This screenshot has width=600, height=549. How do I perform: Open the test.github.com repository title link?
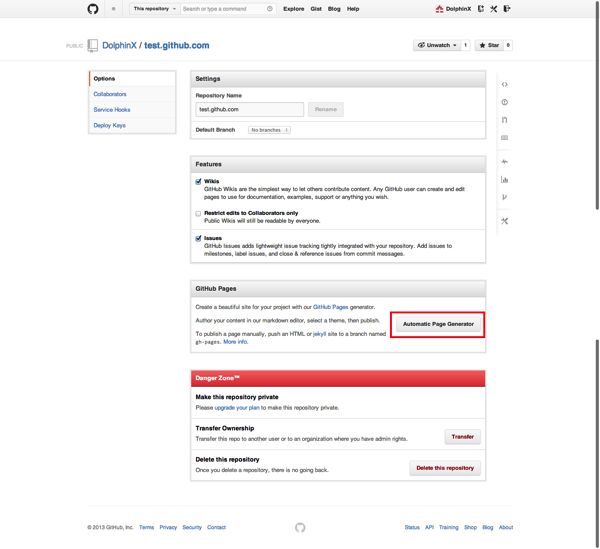(x=177, y=45)
